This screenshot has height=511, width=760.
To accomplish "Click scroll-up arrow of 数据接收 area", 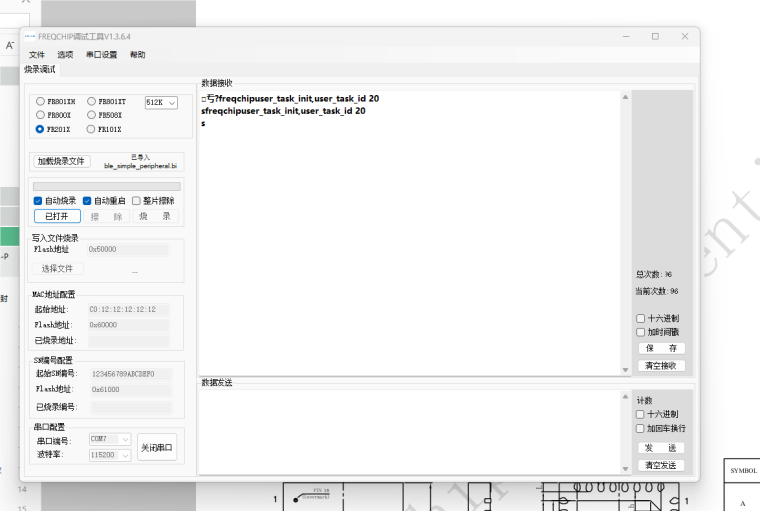I will pos(626,98).
